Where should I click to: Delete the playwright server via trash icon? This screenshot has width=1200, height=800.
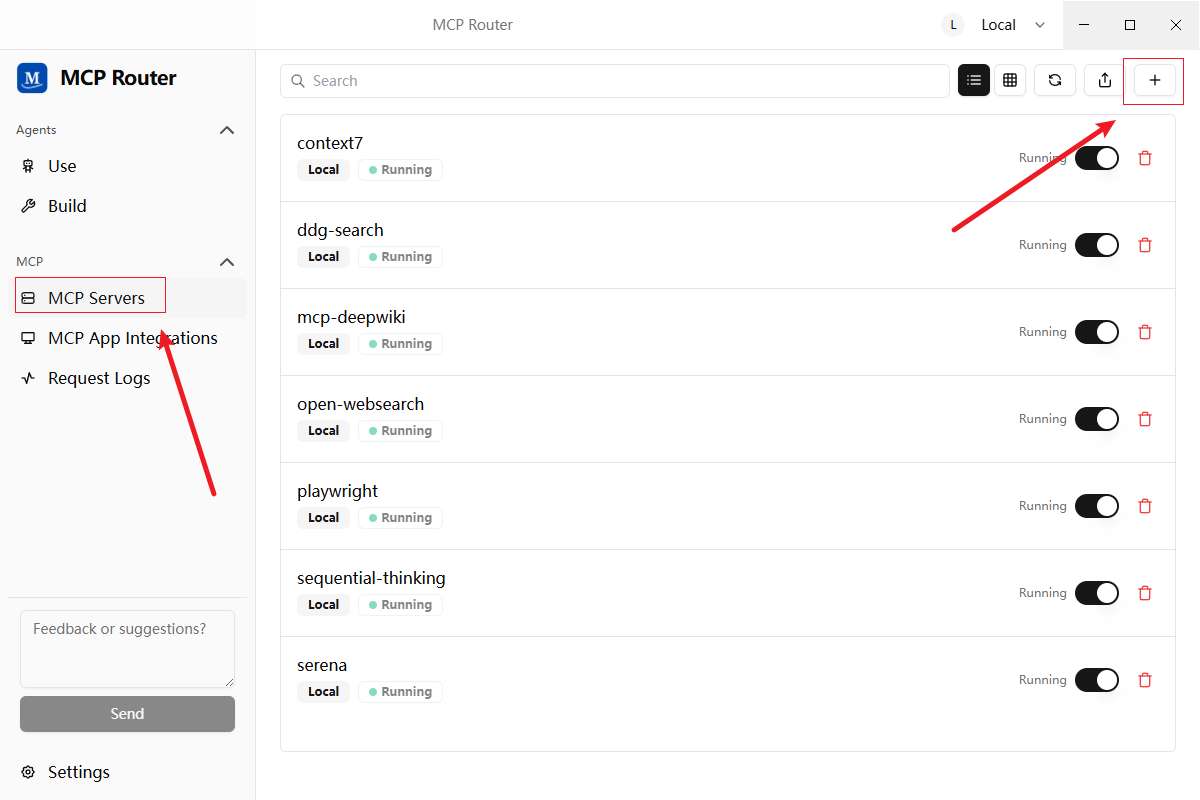1145,506
